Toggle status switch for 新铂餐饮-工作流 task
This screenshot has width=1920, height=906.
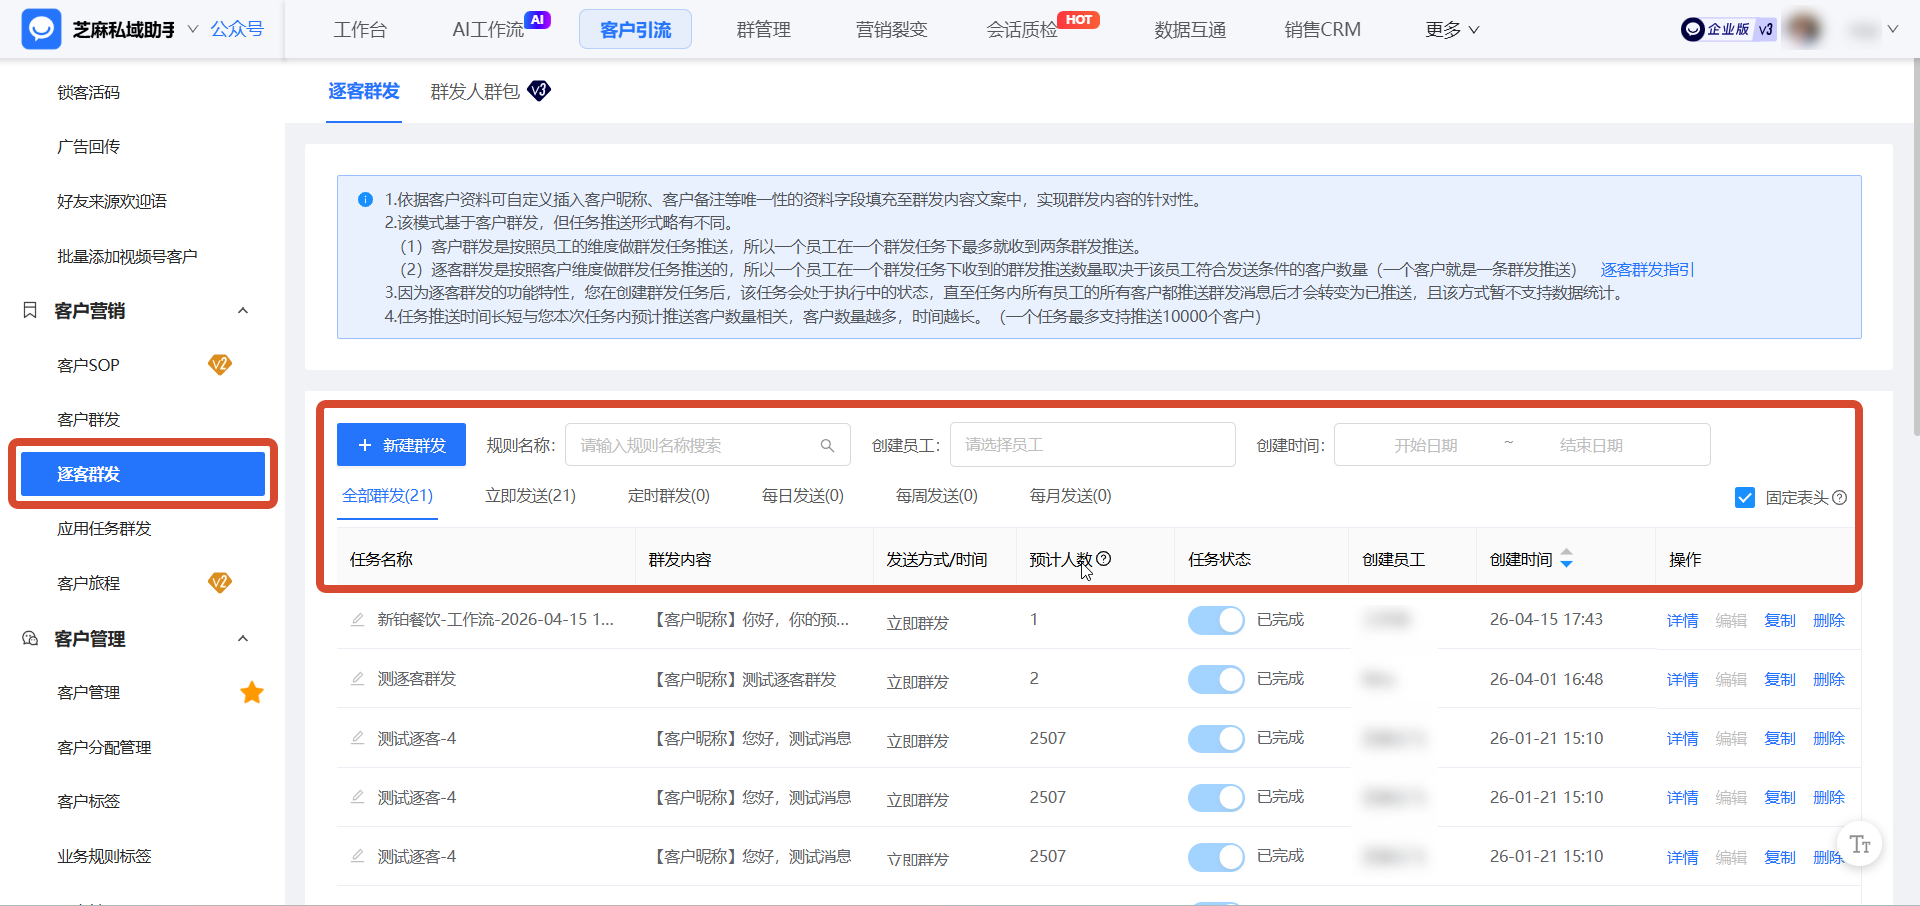click(x=1216, y=620)
